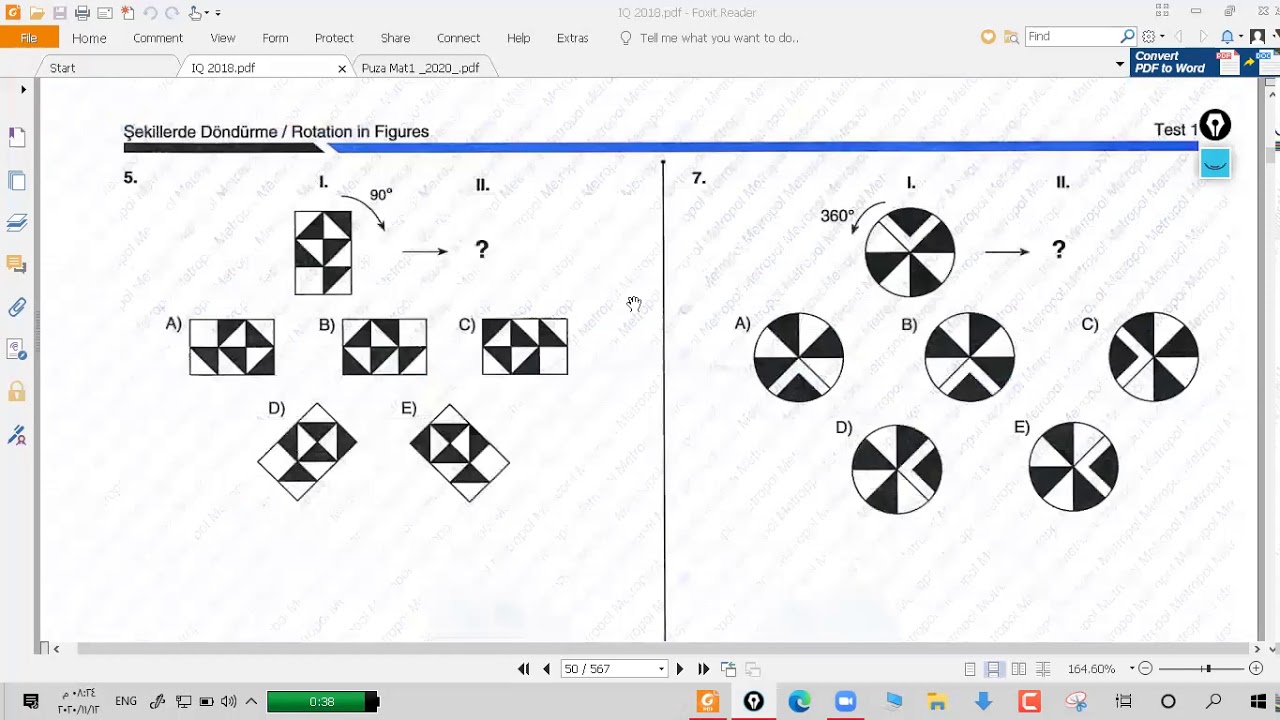The image size is (1280, 720).
Task: Open the Attachments paperclip panel
Action: coord(17,307)
